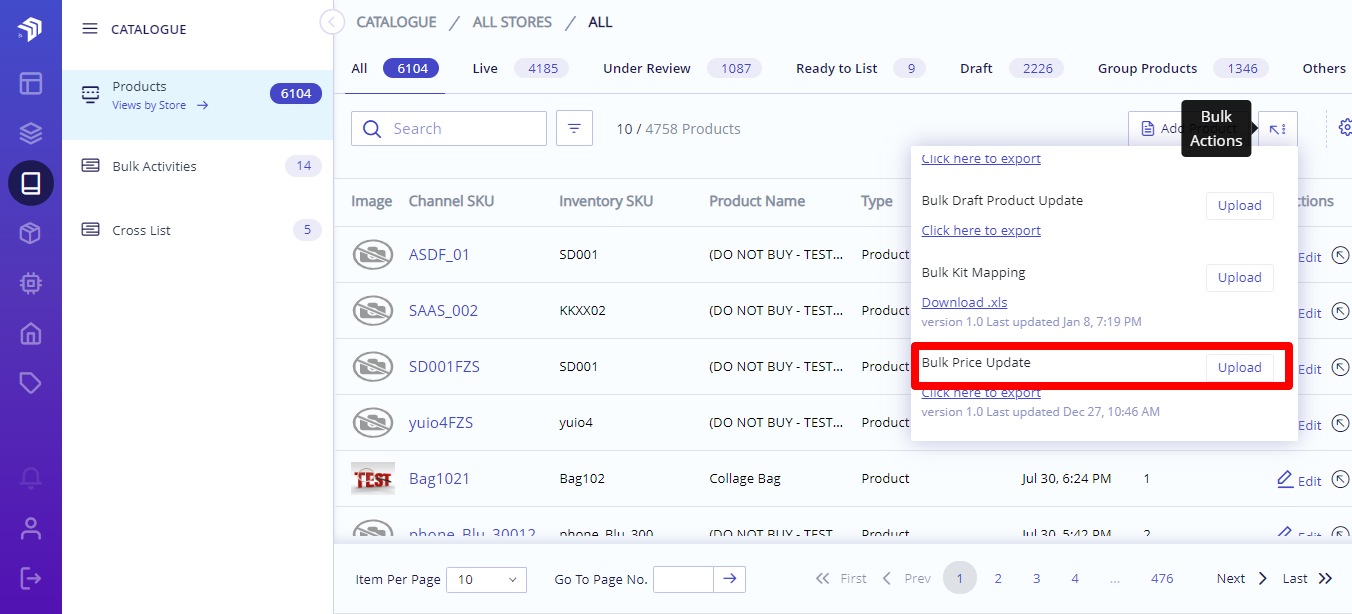This screenshot has height=614, width=1352.
Task: Click the CATALOGUE breadcrumb
Action: tap(396, 22)
